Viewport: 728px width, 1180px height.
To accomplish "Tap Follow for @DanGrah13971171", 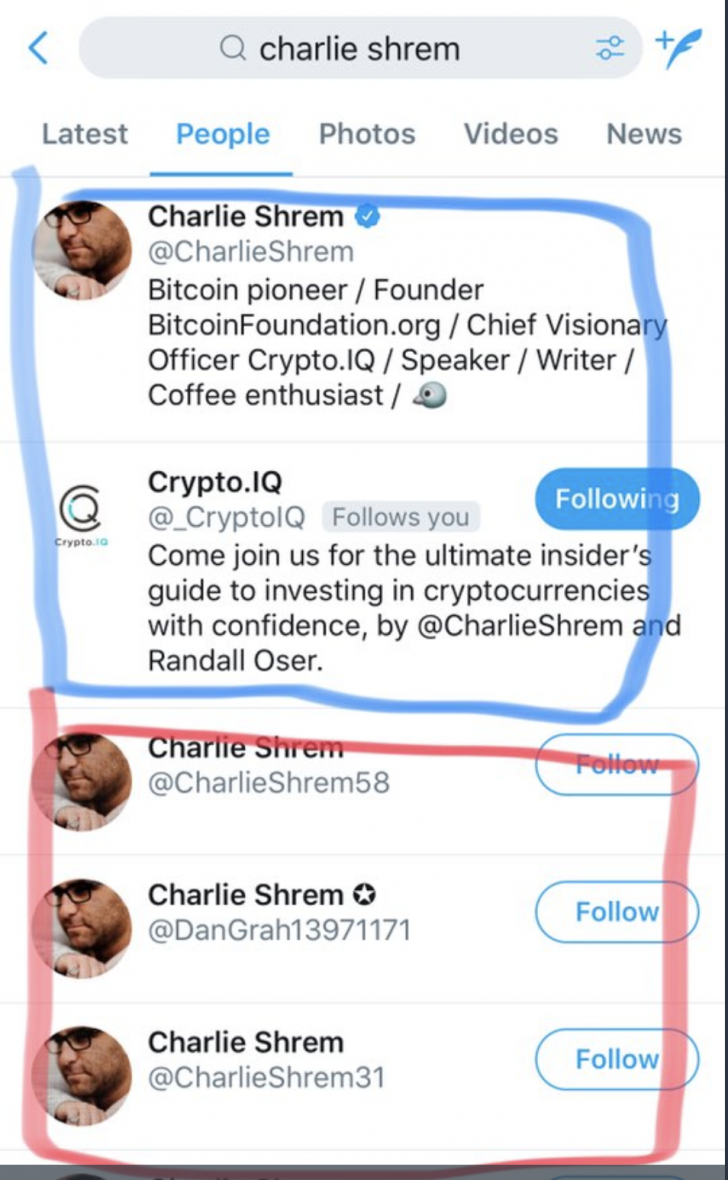I will (616, 912).
